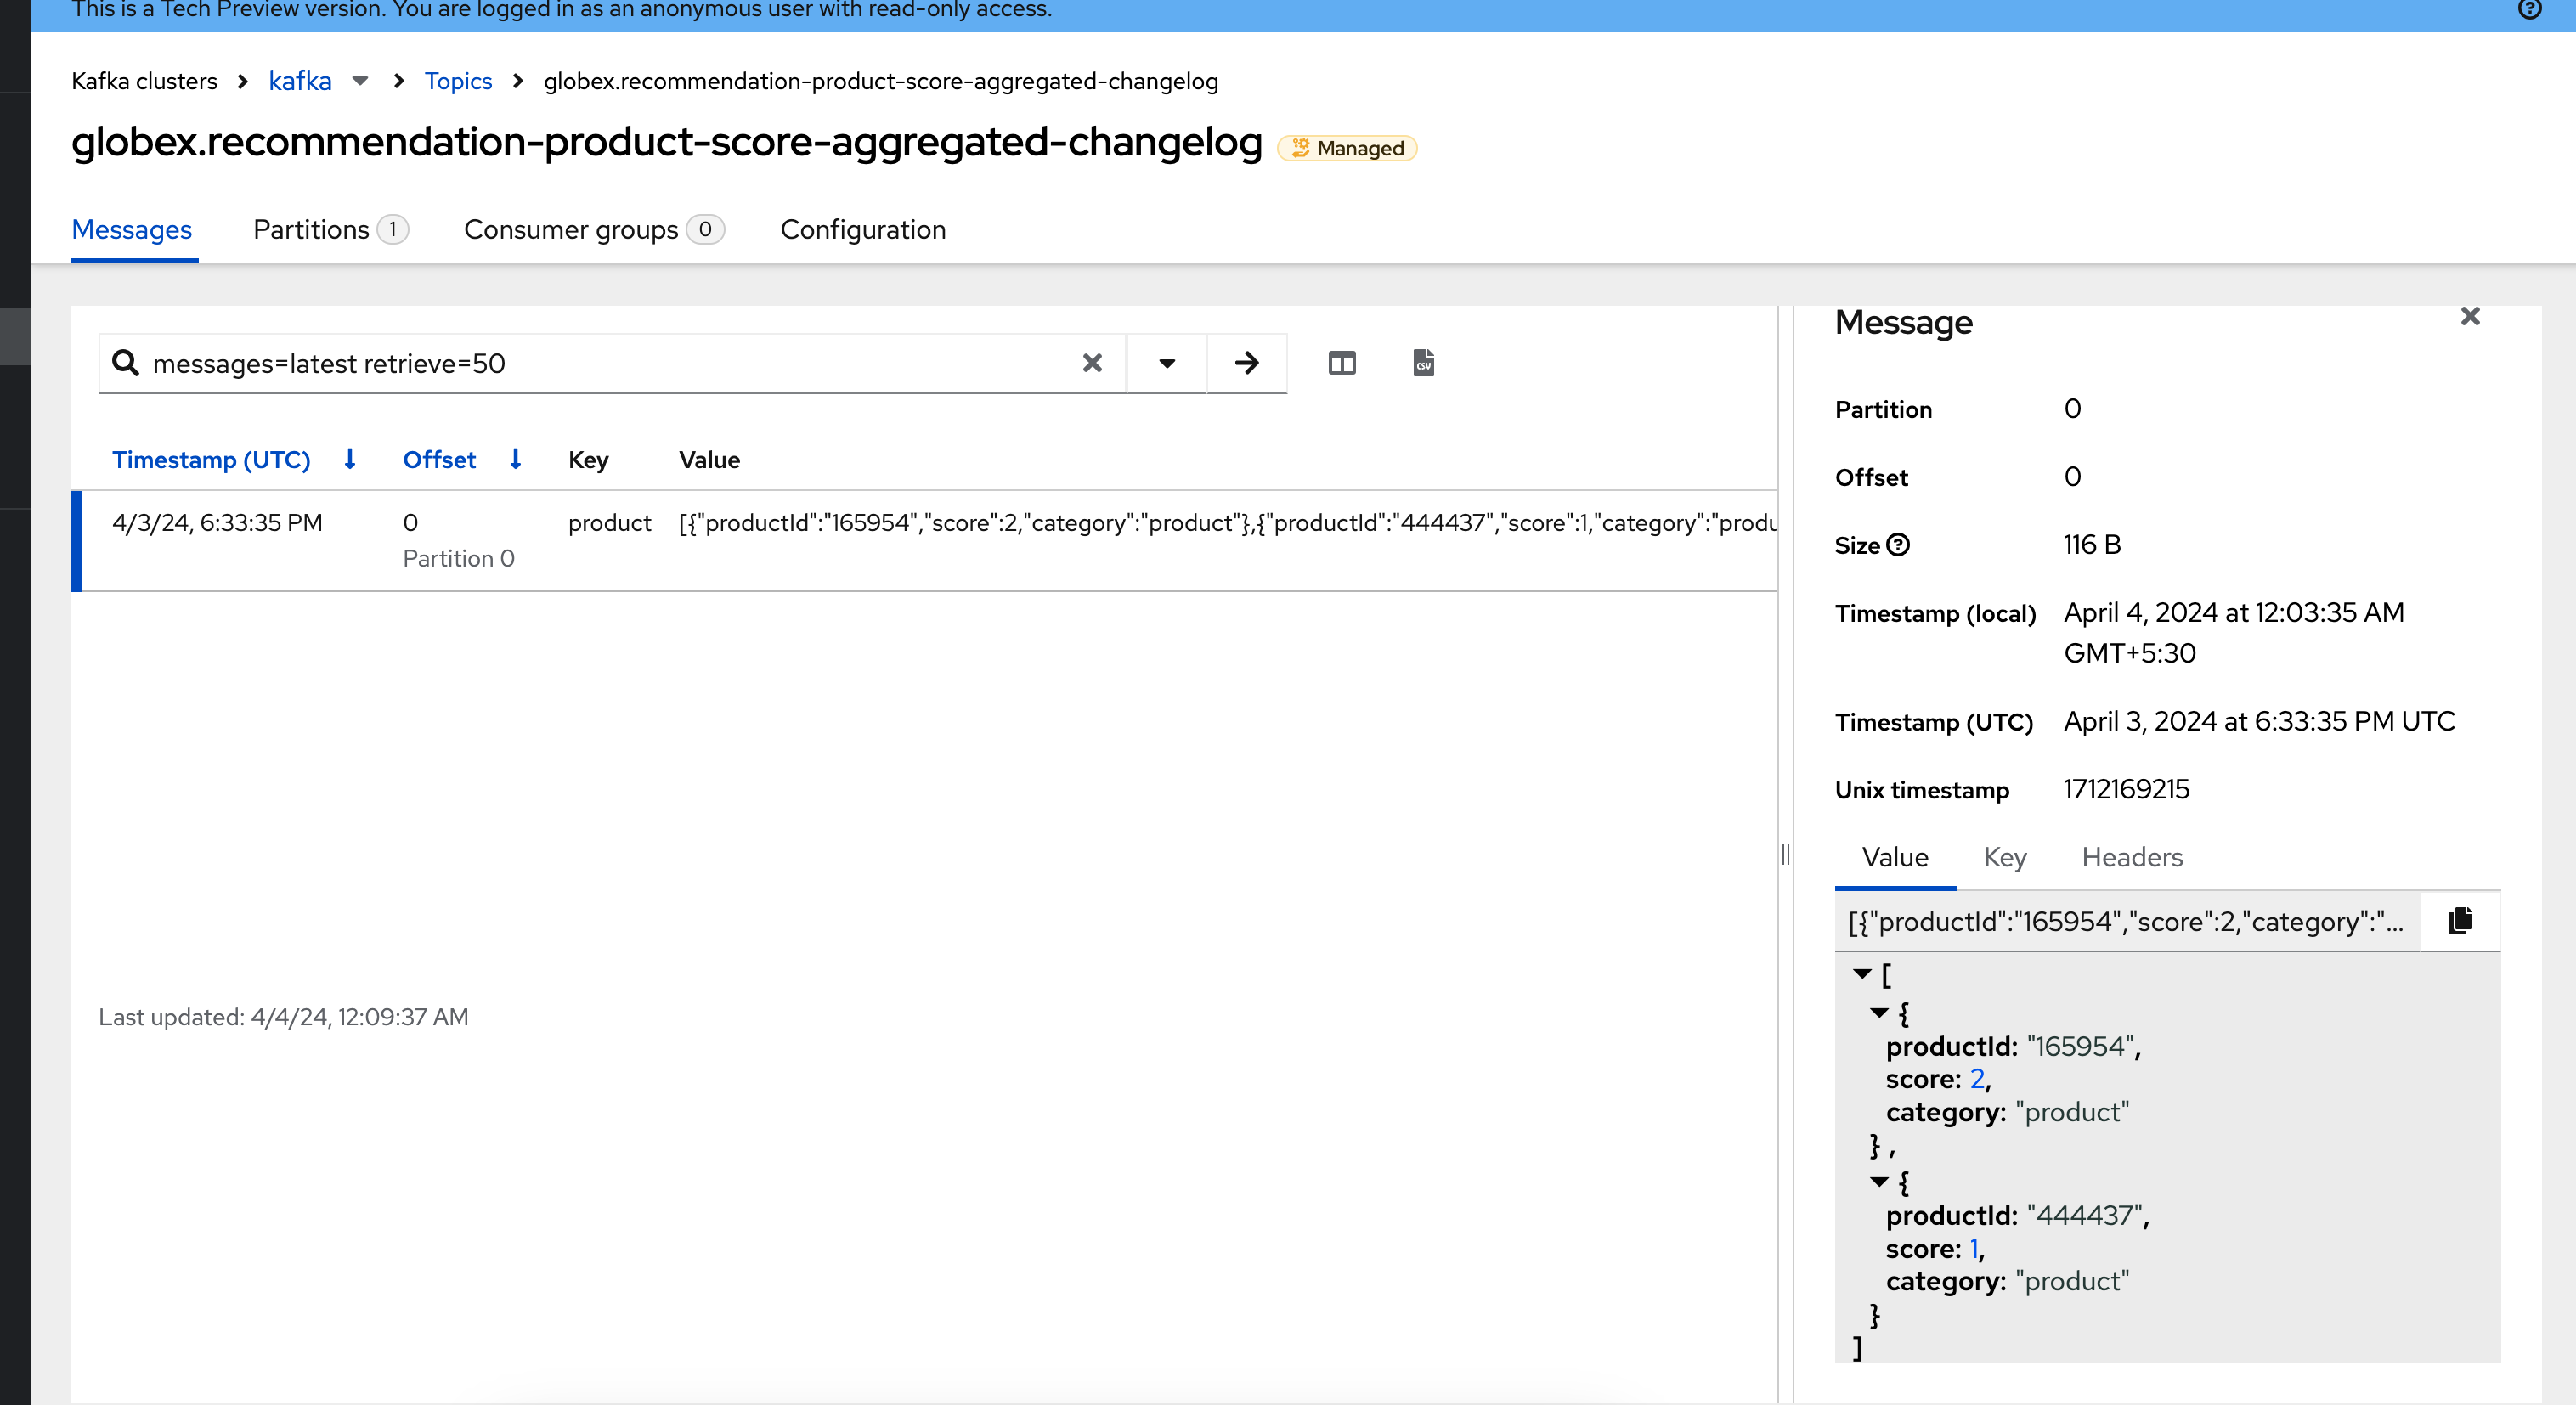2576x1405 pixels.
Task: Click the Configuration tab
Action: [863, 229]
